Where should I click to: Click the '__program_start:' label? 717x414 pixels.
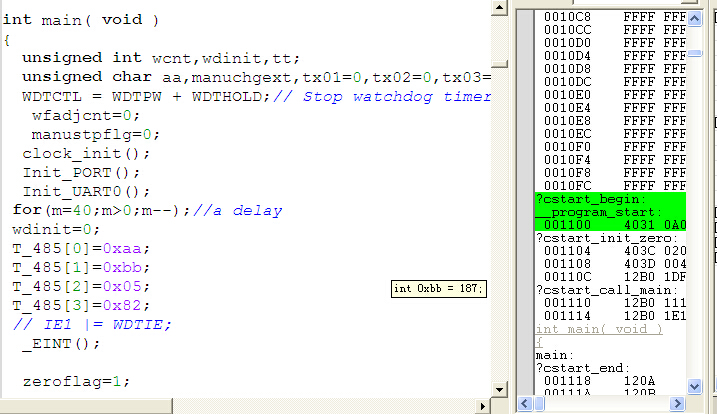pyautogui.click(x=599, y=212)
